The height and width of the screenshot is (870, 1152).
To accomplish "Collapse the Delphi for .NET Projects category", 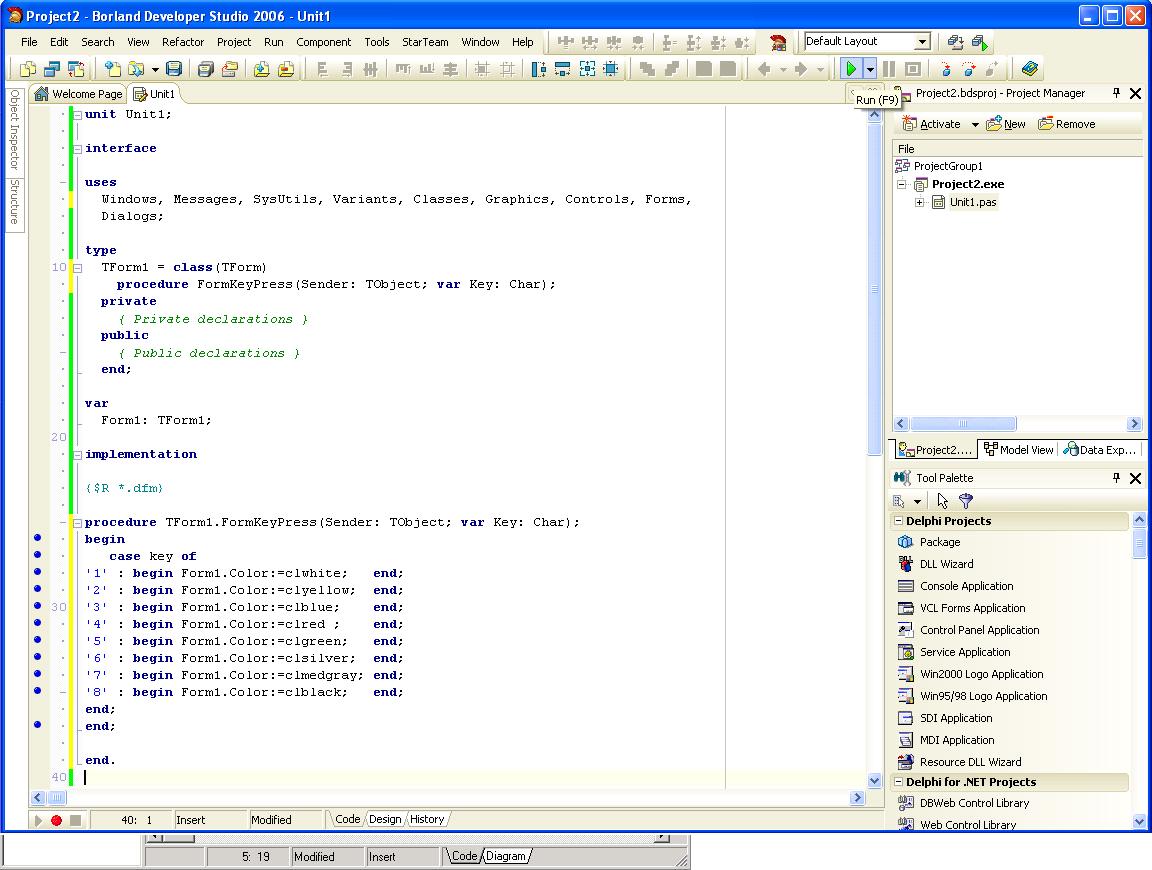I will point(898,782).
